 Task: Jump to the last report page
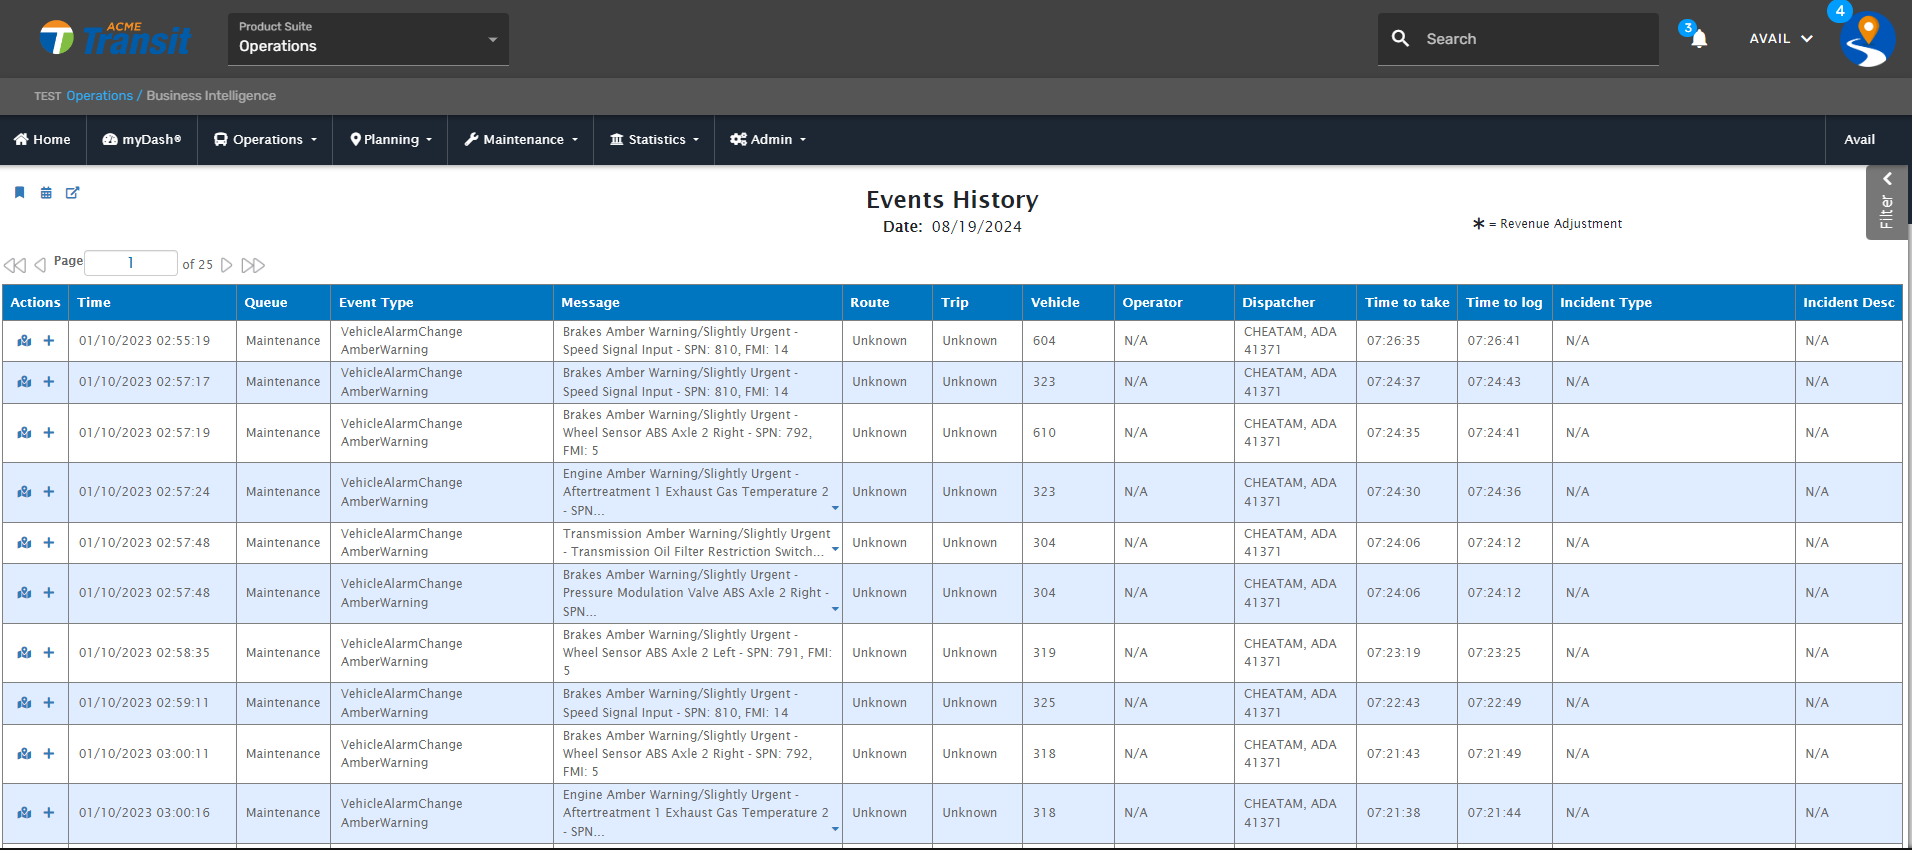(253, 265)
